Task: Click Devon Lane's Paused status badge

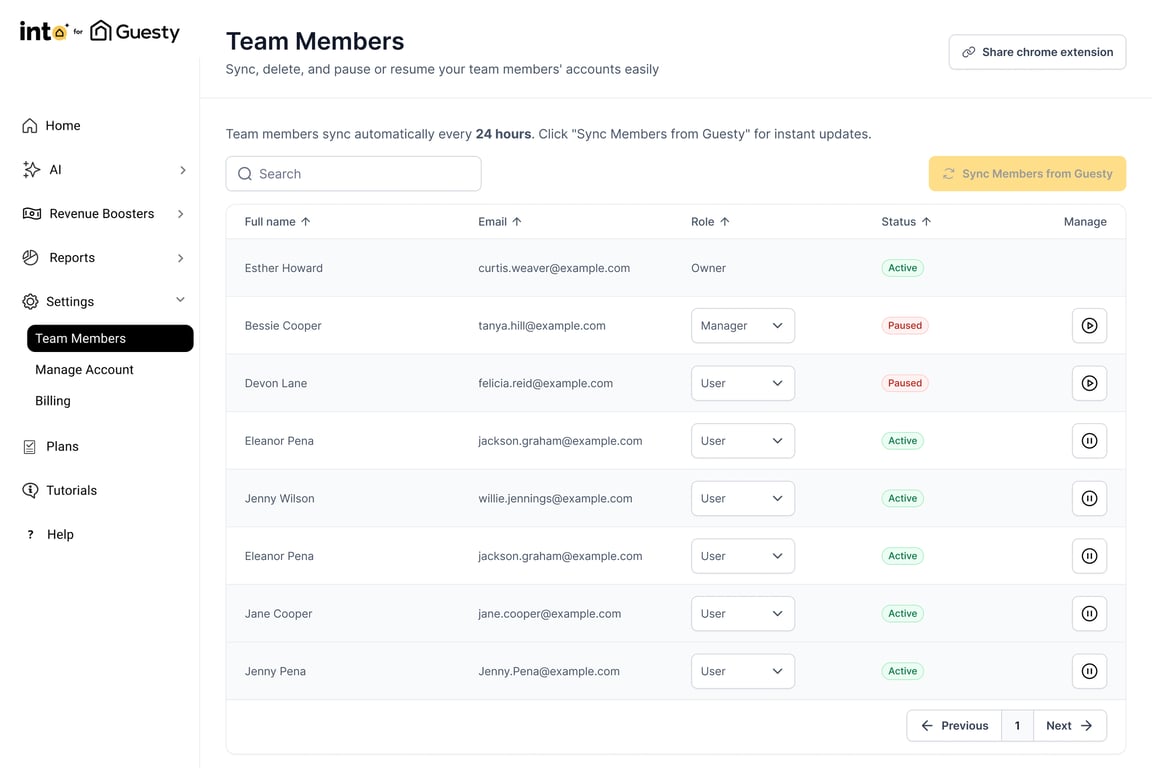Action: tap(904, 383)
